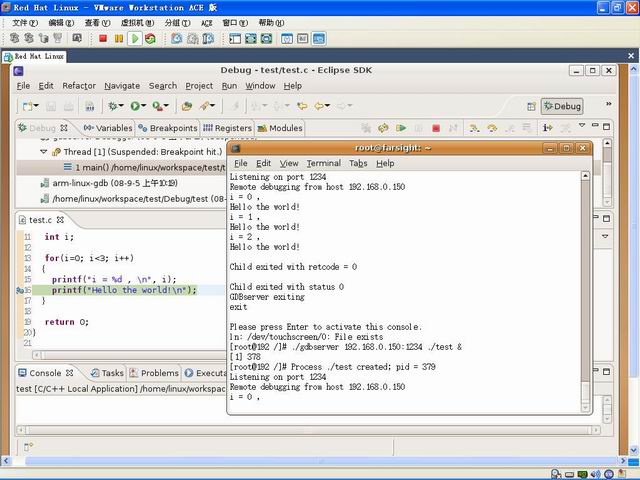The height and width of the screenshot is (480, 640).
Task: Open the Terminal menu in the terminal window
Action: tap(324, 163)
